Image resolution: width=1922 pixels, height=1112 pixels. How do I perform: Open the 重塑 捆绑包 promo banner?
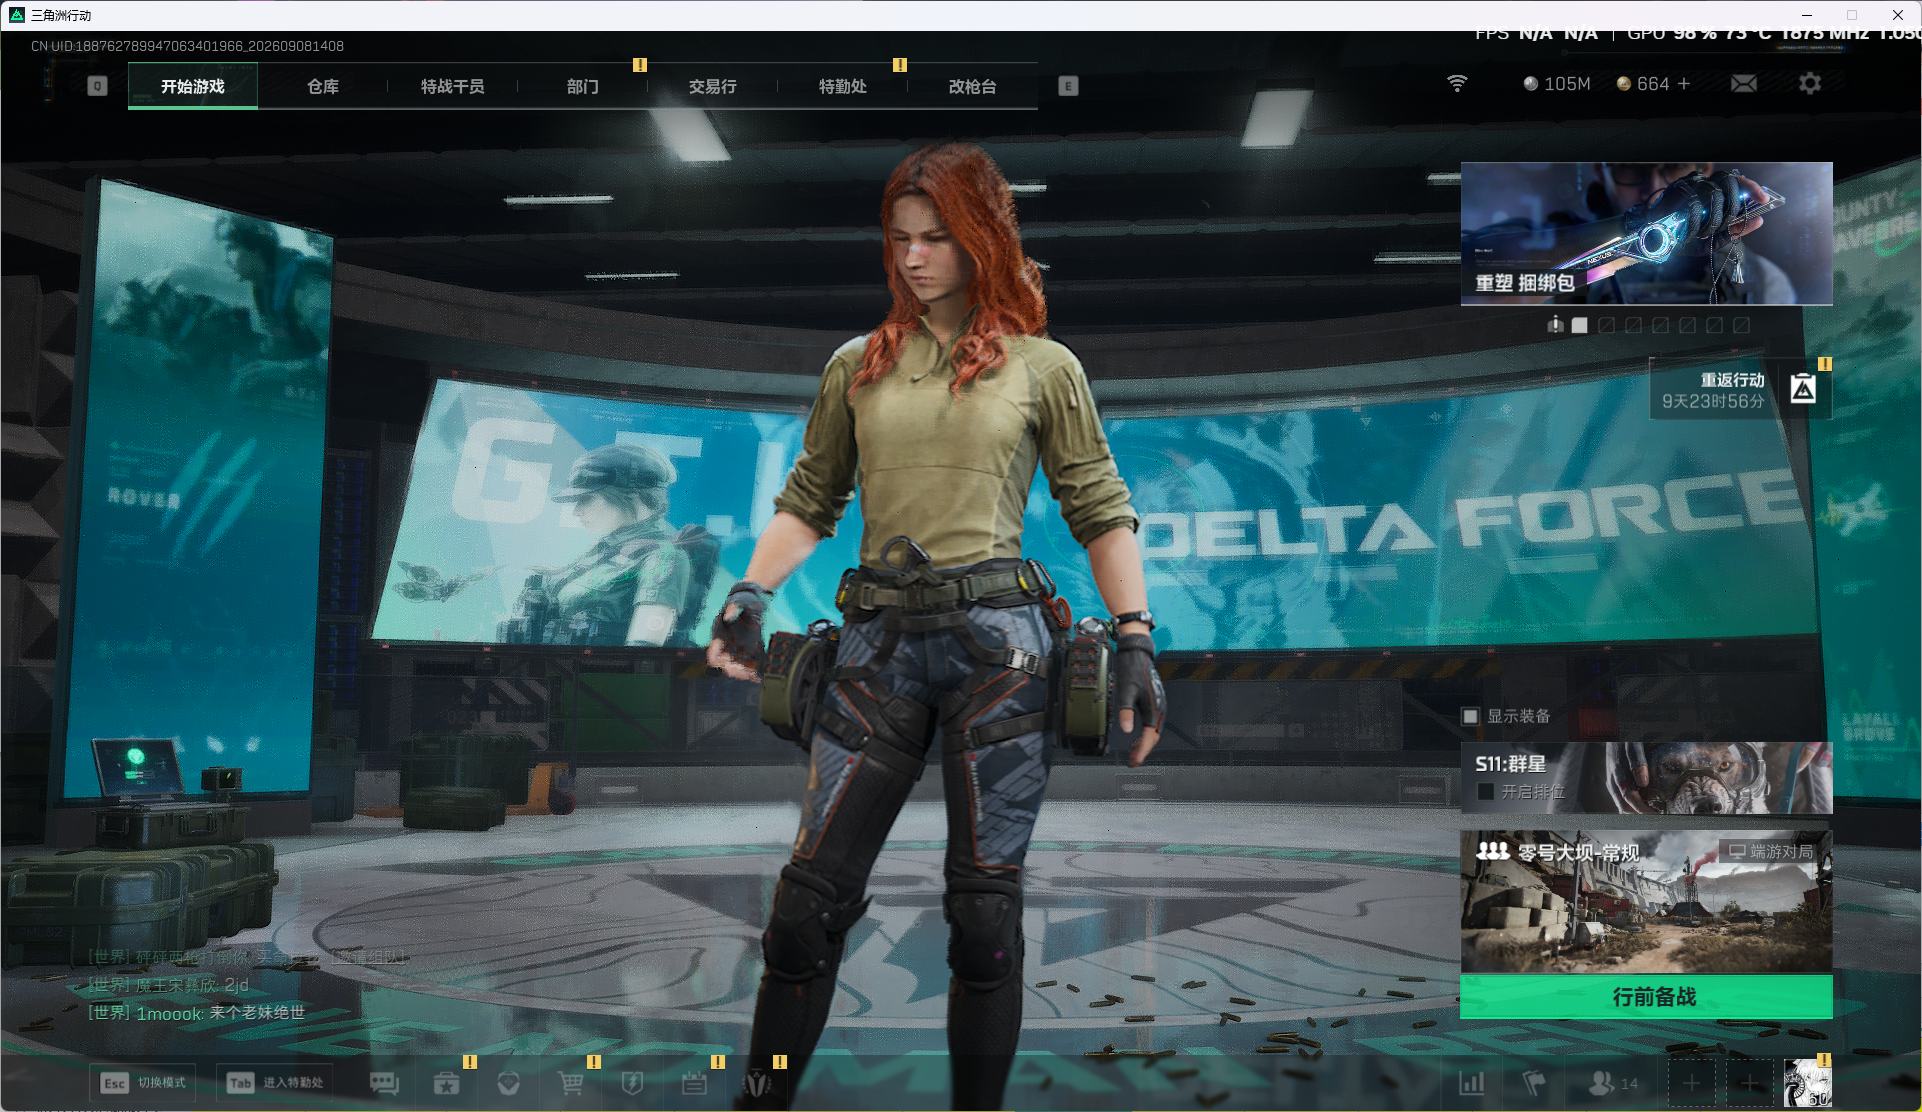pyautogui.click(x=1646, y=234)
